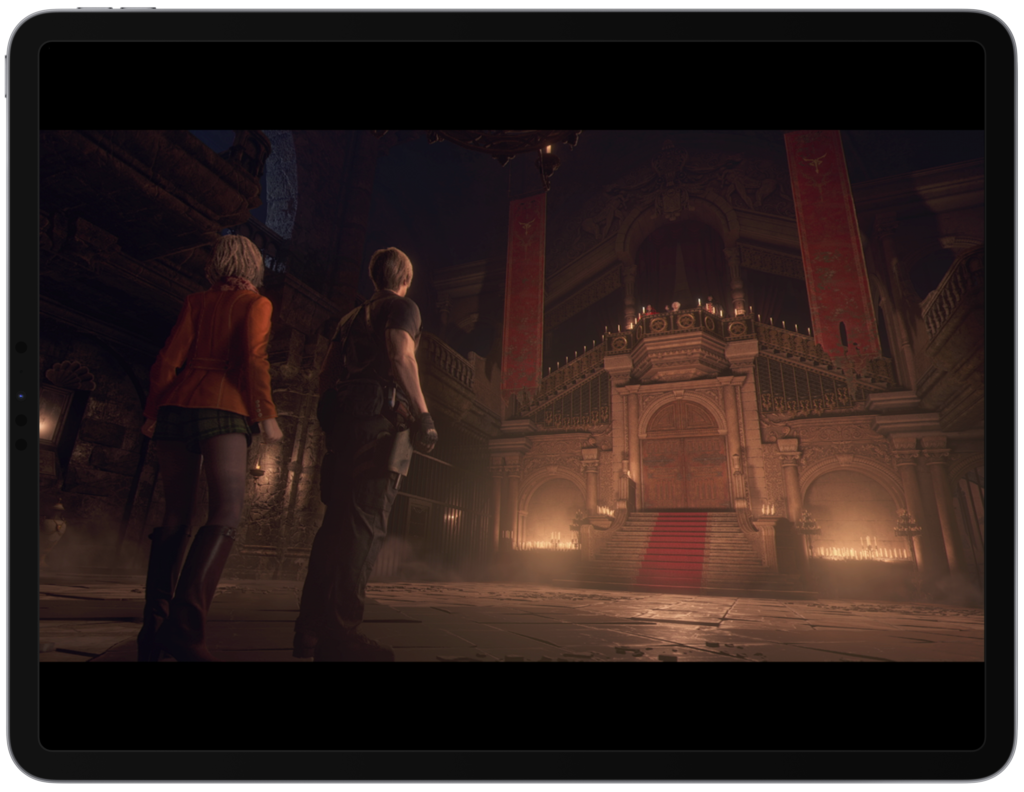Tap the candle-lit archway right of the stairs
1024x792 pixels.
(855, 515)
